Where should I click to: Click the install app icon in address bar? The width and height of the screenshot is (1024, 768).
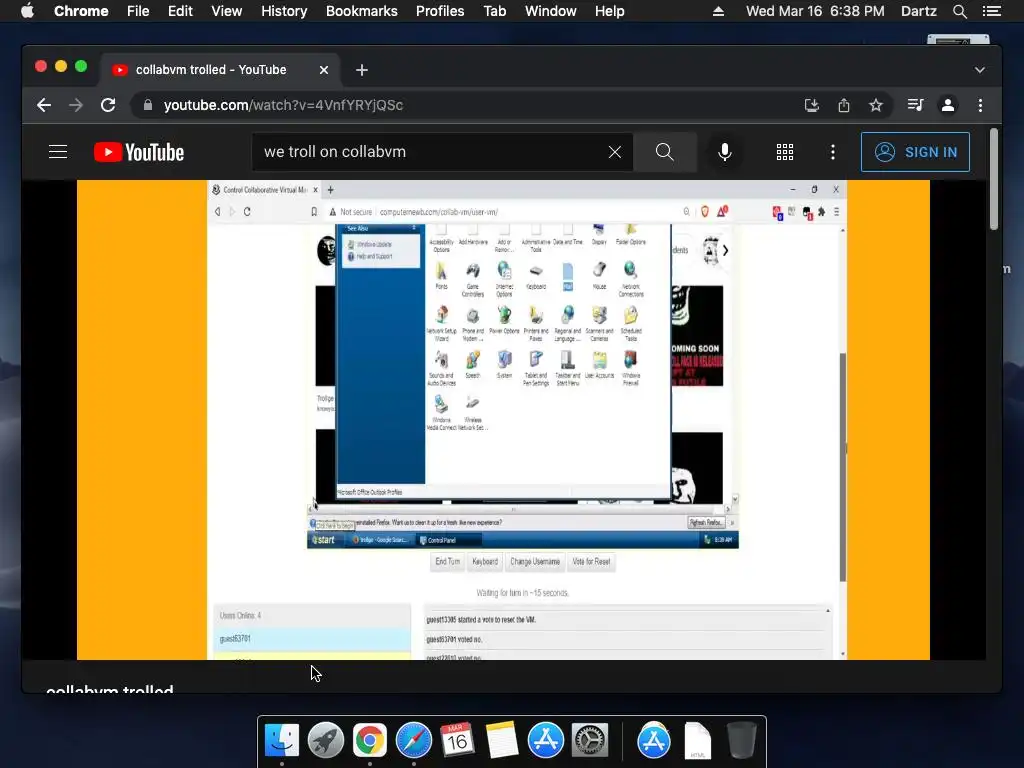coord(812,105)
